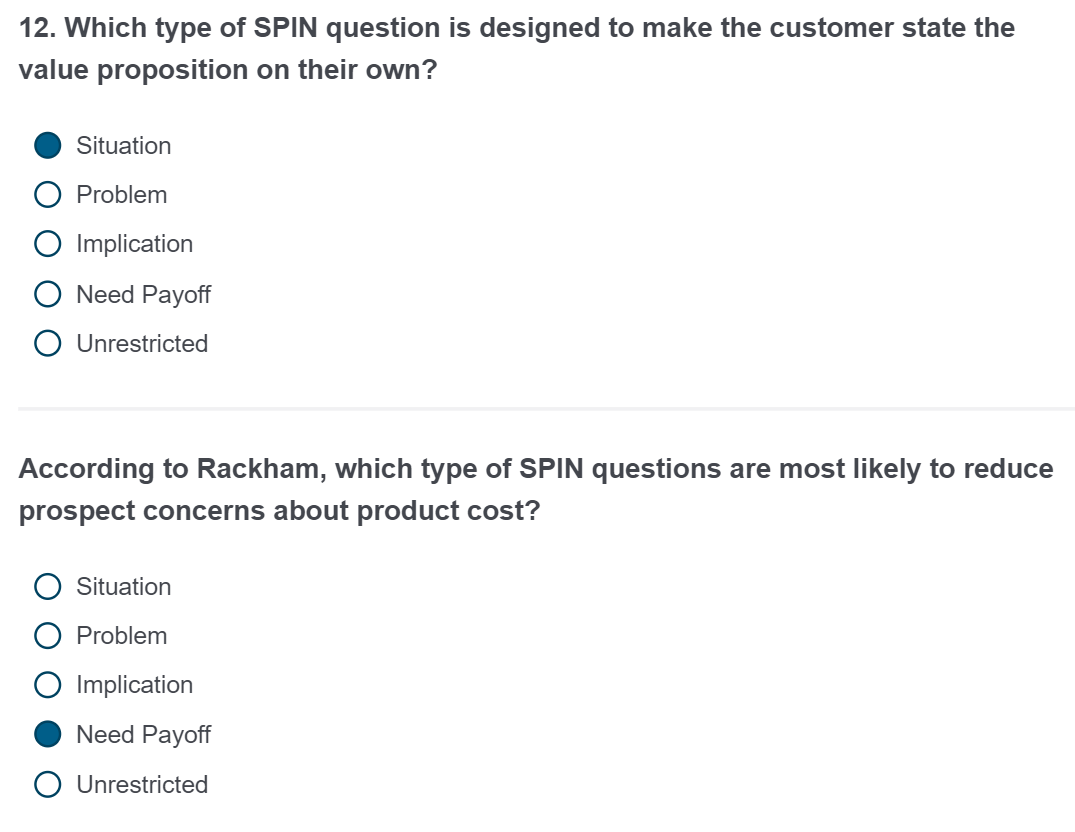This screenshot has width=1075, height=832.
Task: Click the Need Payoff label in question 12
Action: click(x=142, y=293)
